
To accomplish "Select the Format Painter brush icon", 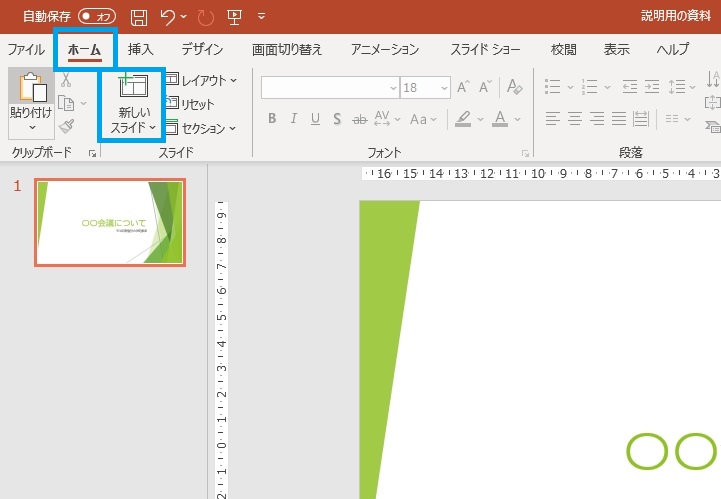I will pyautogui.click(x=67, y=126).
